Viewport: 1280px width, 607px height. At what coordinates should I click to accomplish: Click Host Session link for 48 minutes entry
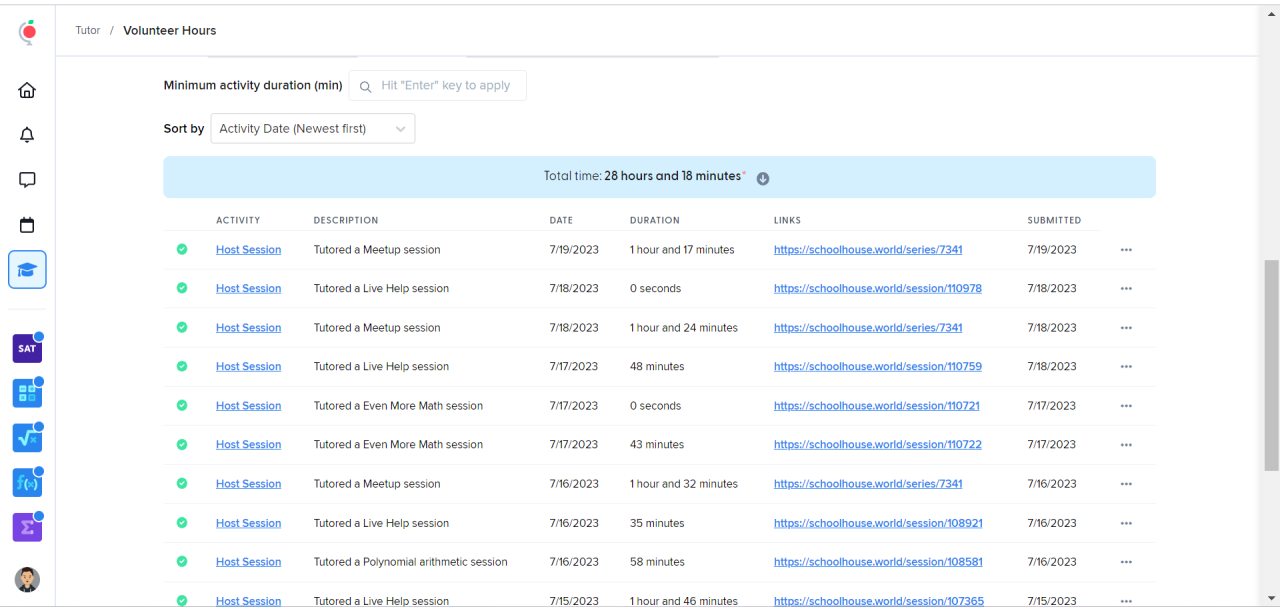[x=248, y=367]
